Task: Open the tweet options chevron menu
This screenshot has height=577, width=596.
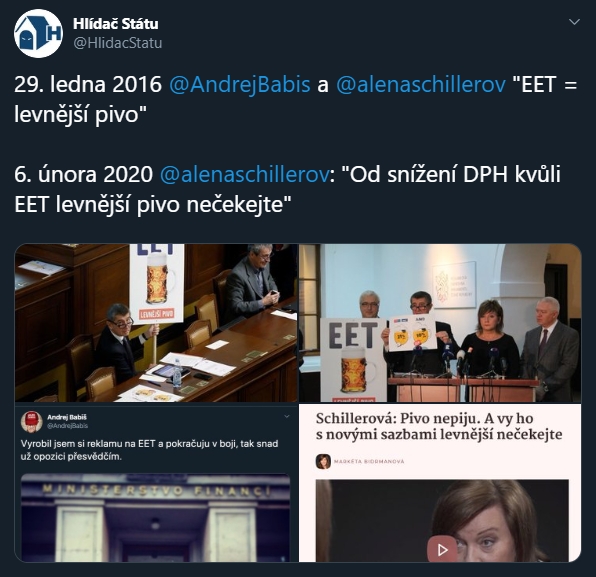Action: (x=574, y=22)
